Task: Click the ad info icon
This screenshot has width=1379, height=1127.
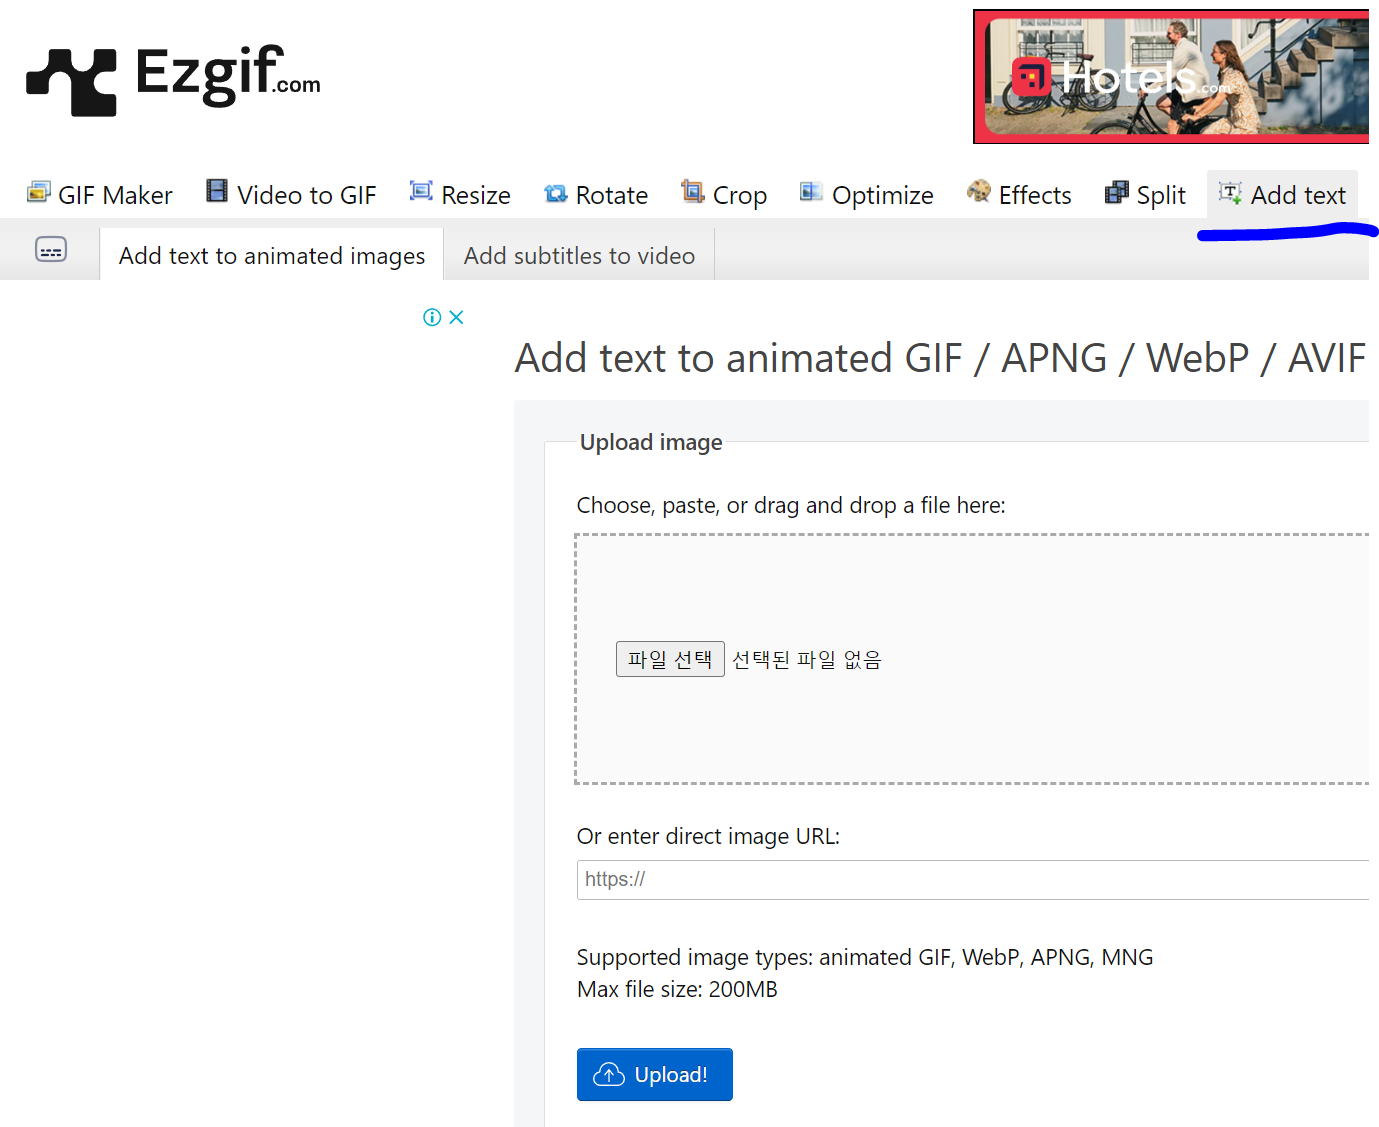Action: [x=432, y=317]
